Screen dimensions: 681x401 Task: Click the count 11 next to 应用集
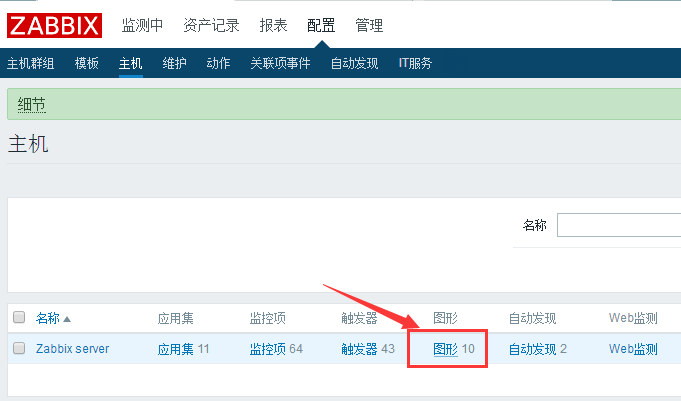click(203, 349)
